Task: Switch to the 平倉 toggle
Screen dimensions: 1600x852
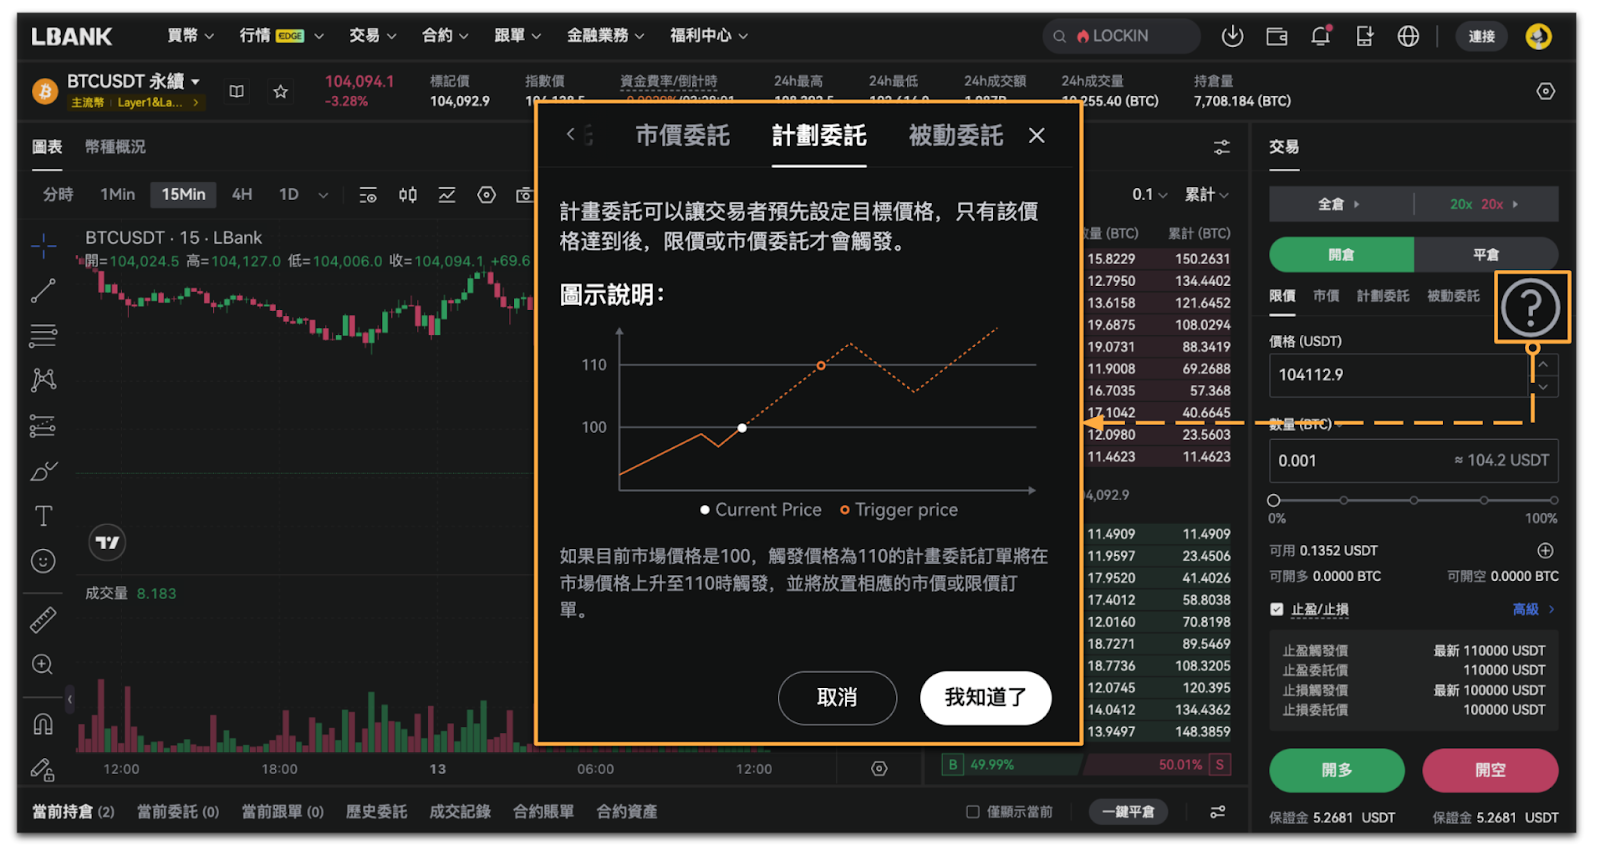Action: pyautogui.click(x=1485, y=255)
